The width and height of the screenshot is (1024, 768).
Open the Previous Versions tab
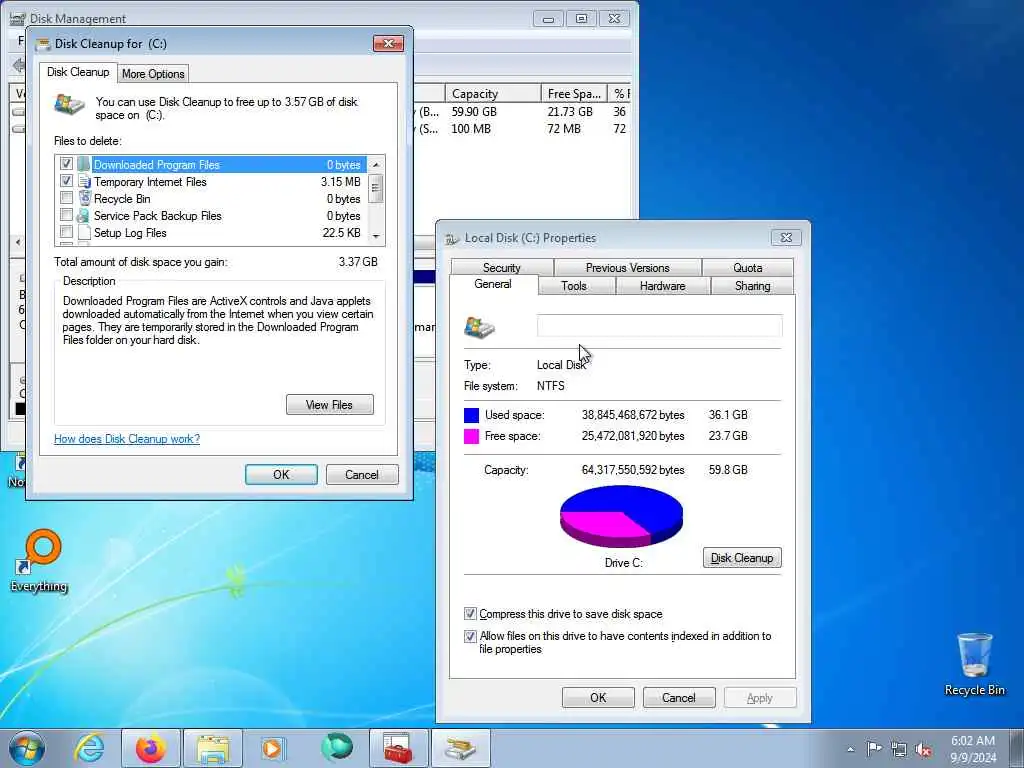coord(628,267)
